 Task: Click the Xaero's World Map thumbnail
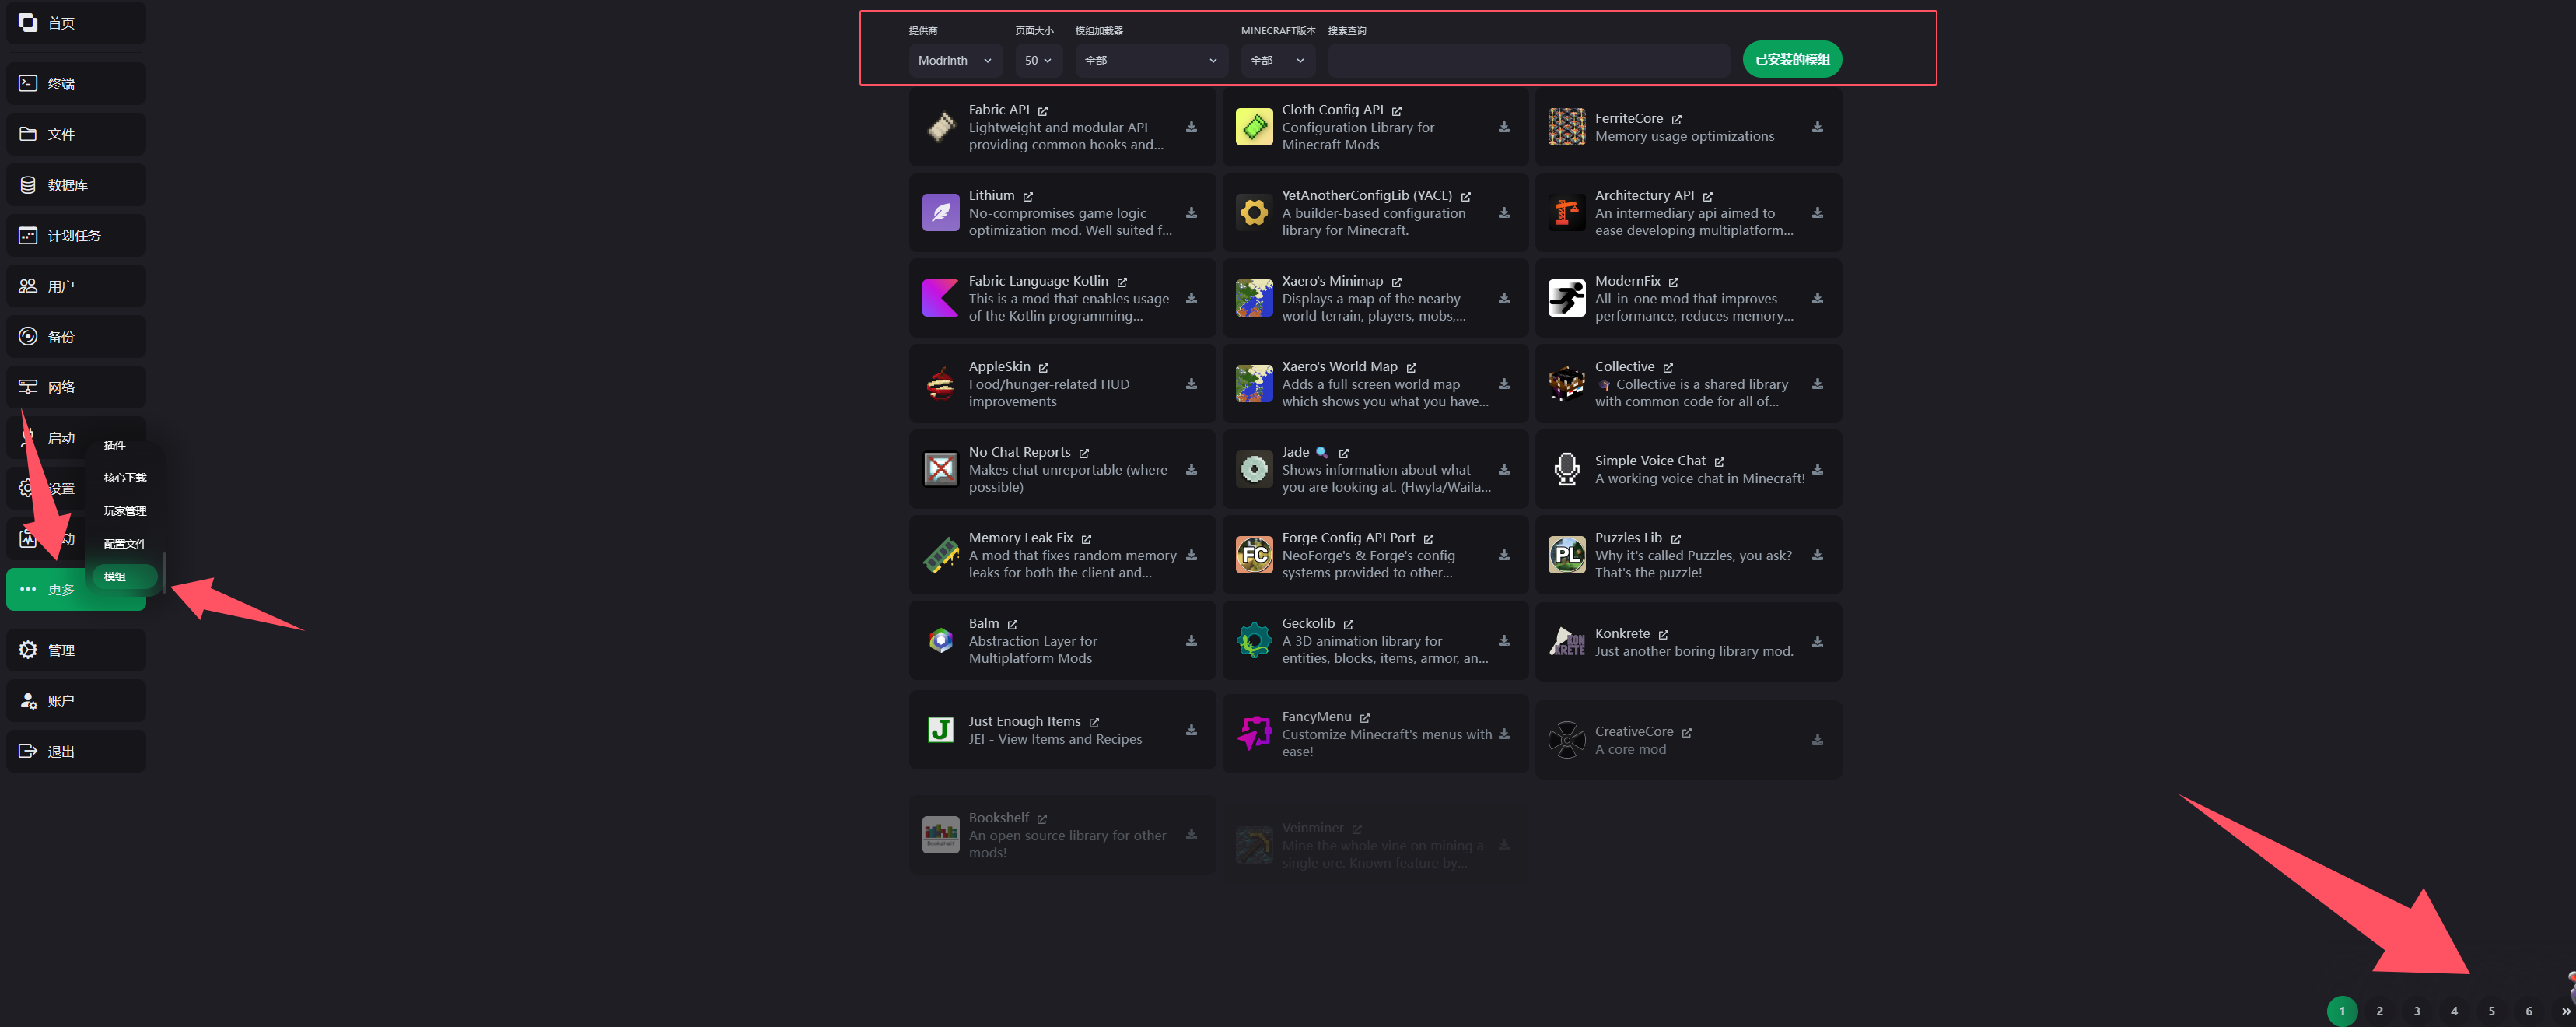[1254, 384]
